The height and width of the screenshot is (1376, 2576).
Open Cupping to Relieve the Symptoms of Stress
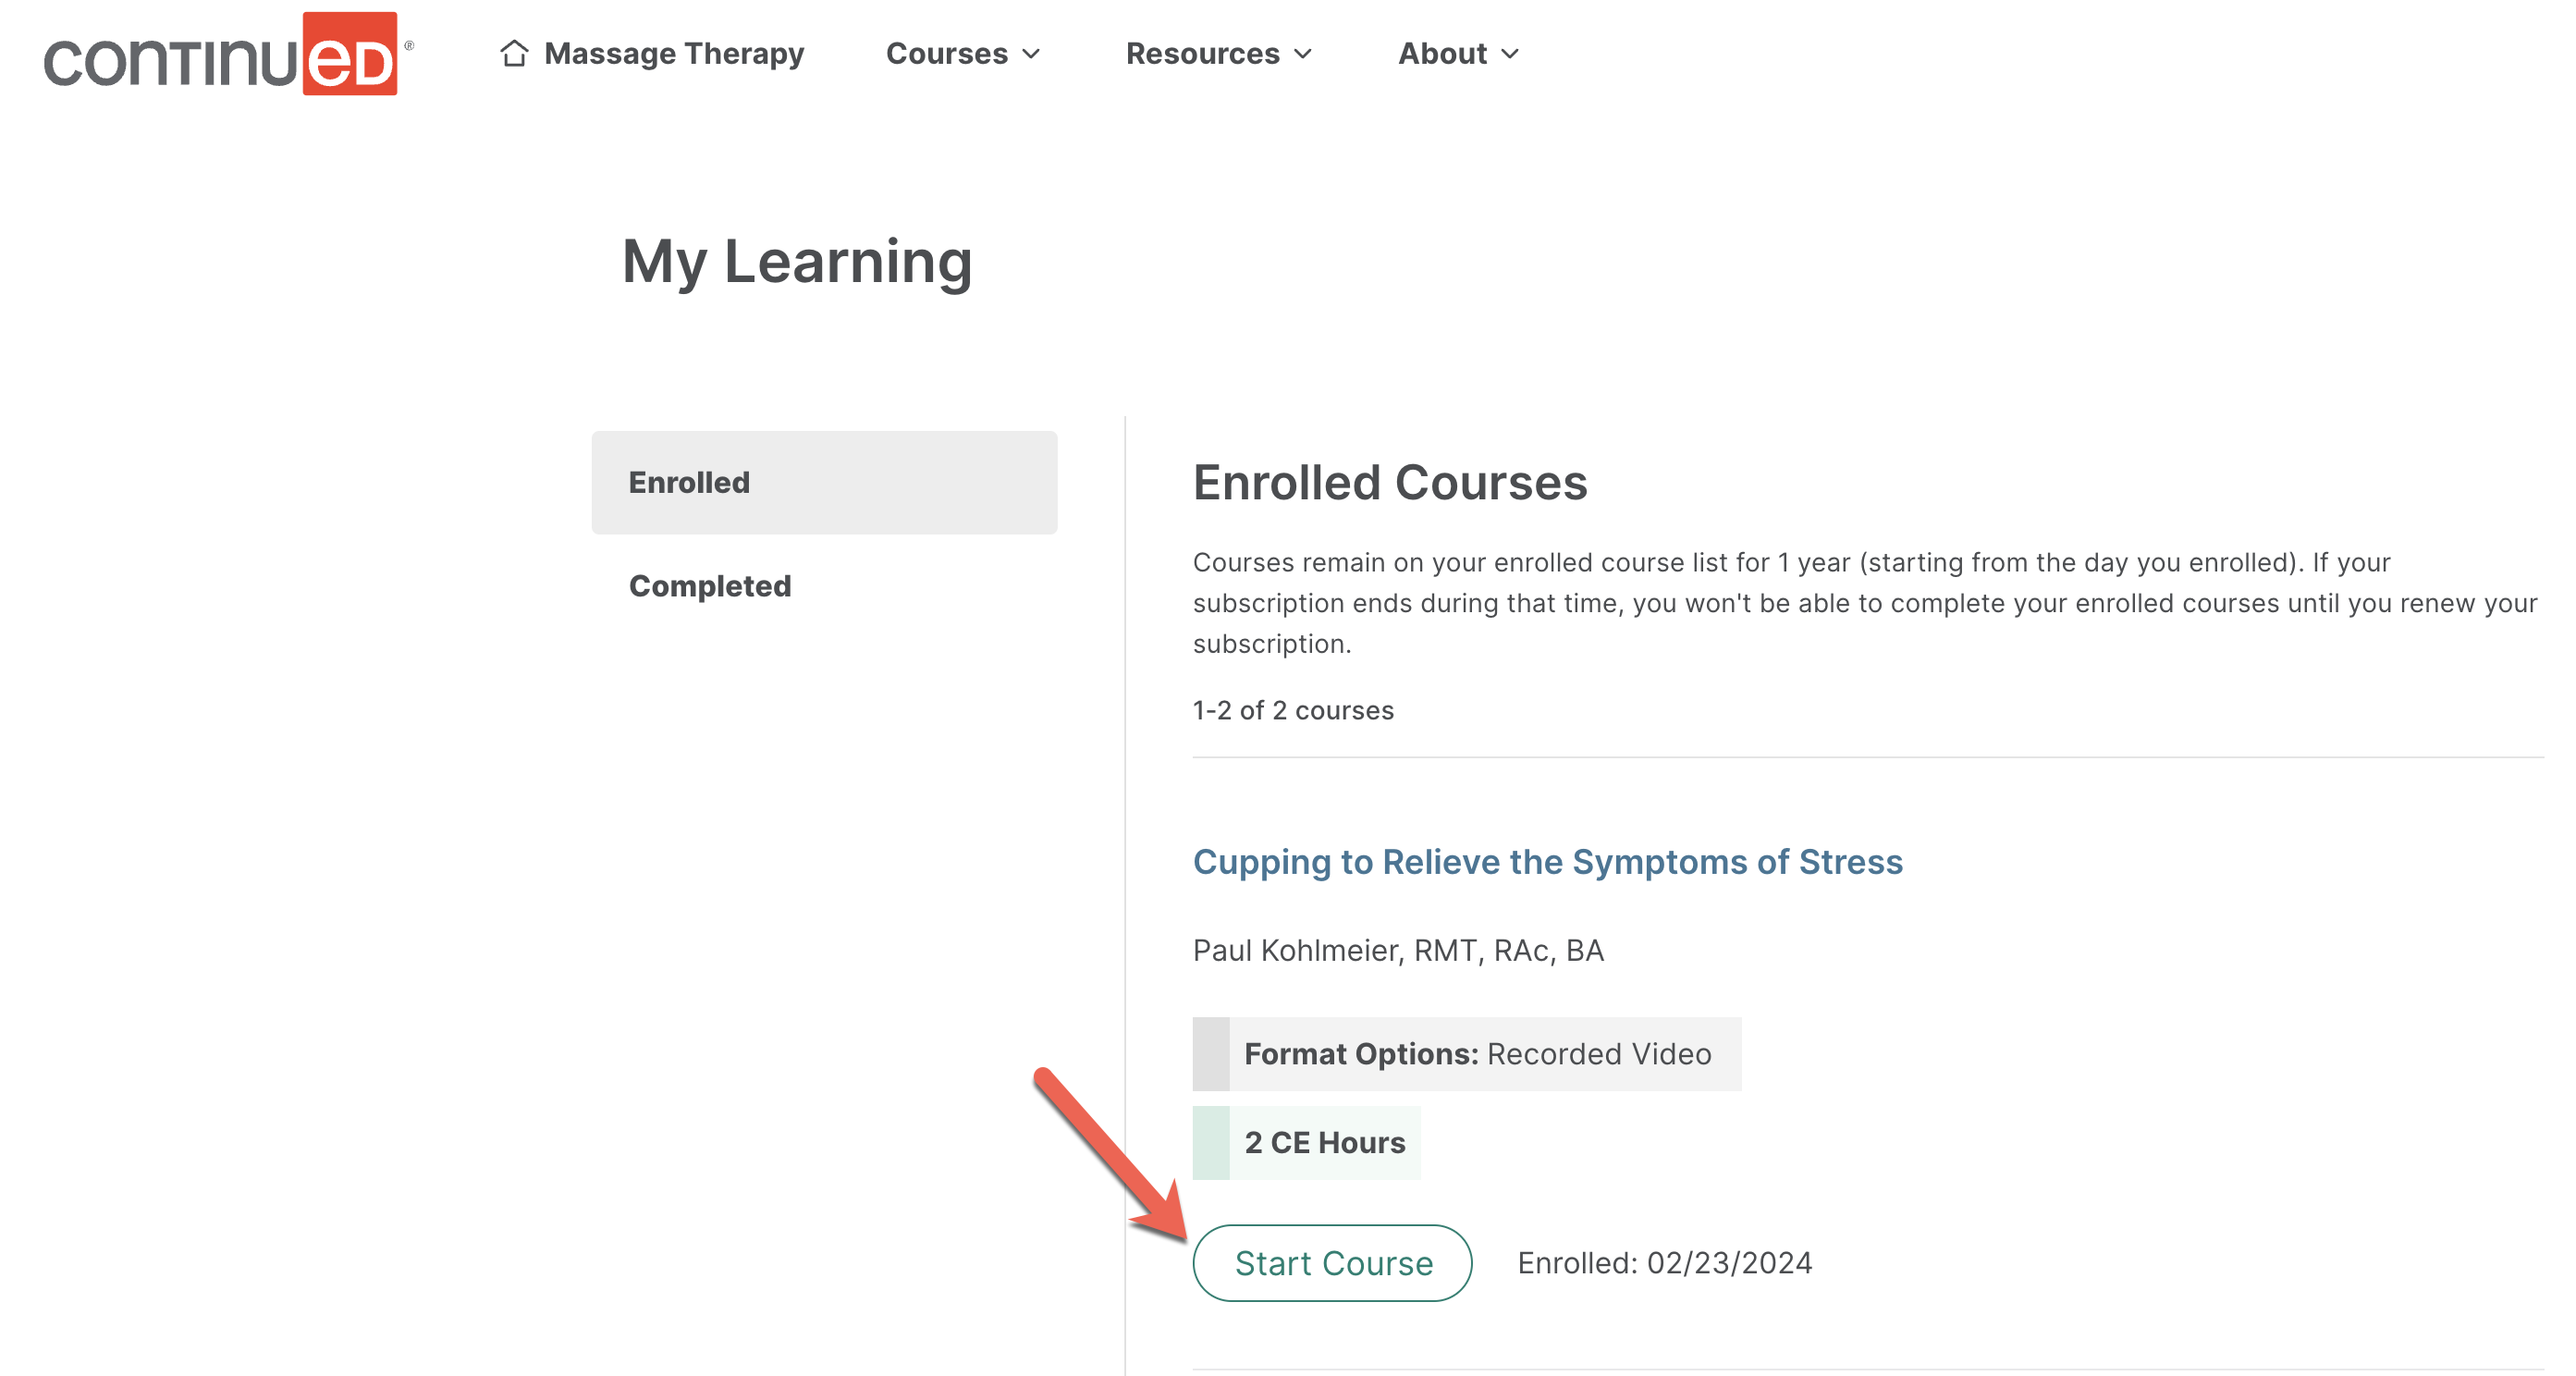1547,862
